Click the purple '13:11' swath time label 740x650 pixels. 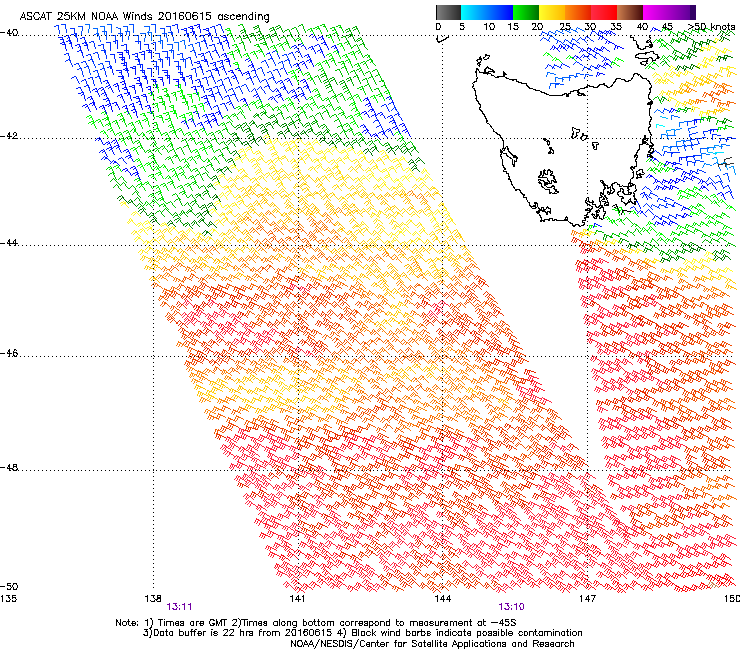coord(179,607)
